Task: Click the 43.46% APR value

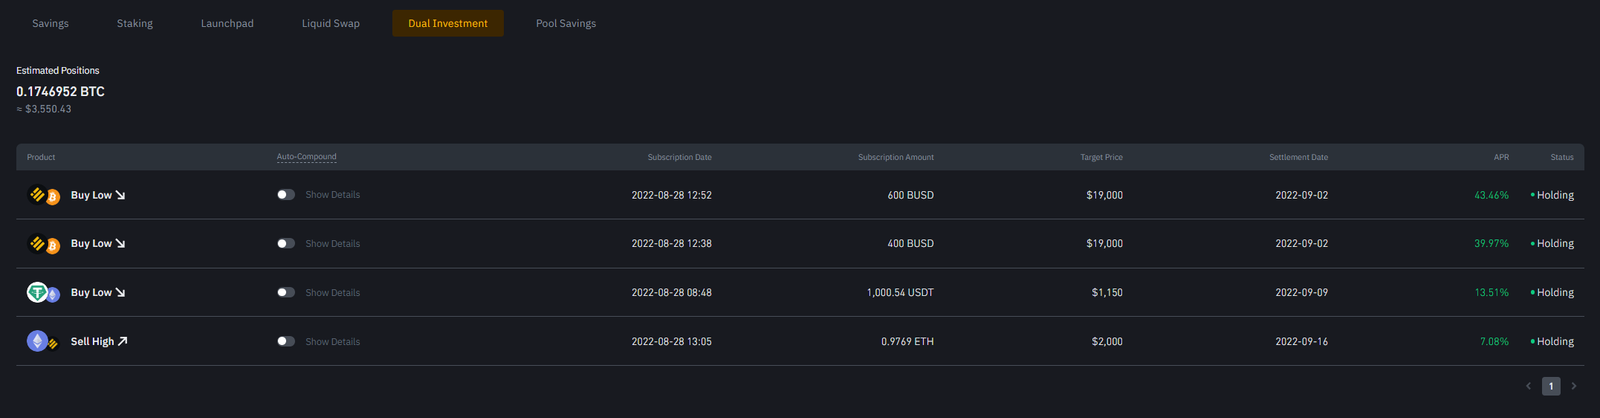Action: tap(1491, 196)
